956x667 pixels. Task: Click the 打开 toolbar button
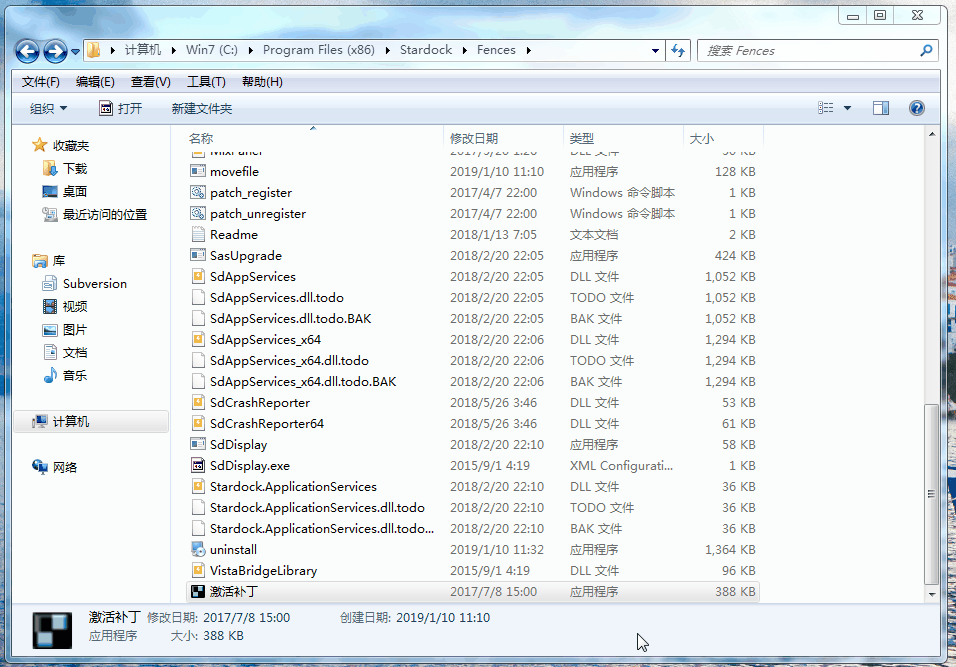click(121, 109)
